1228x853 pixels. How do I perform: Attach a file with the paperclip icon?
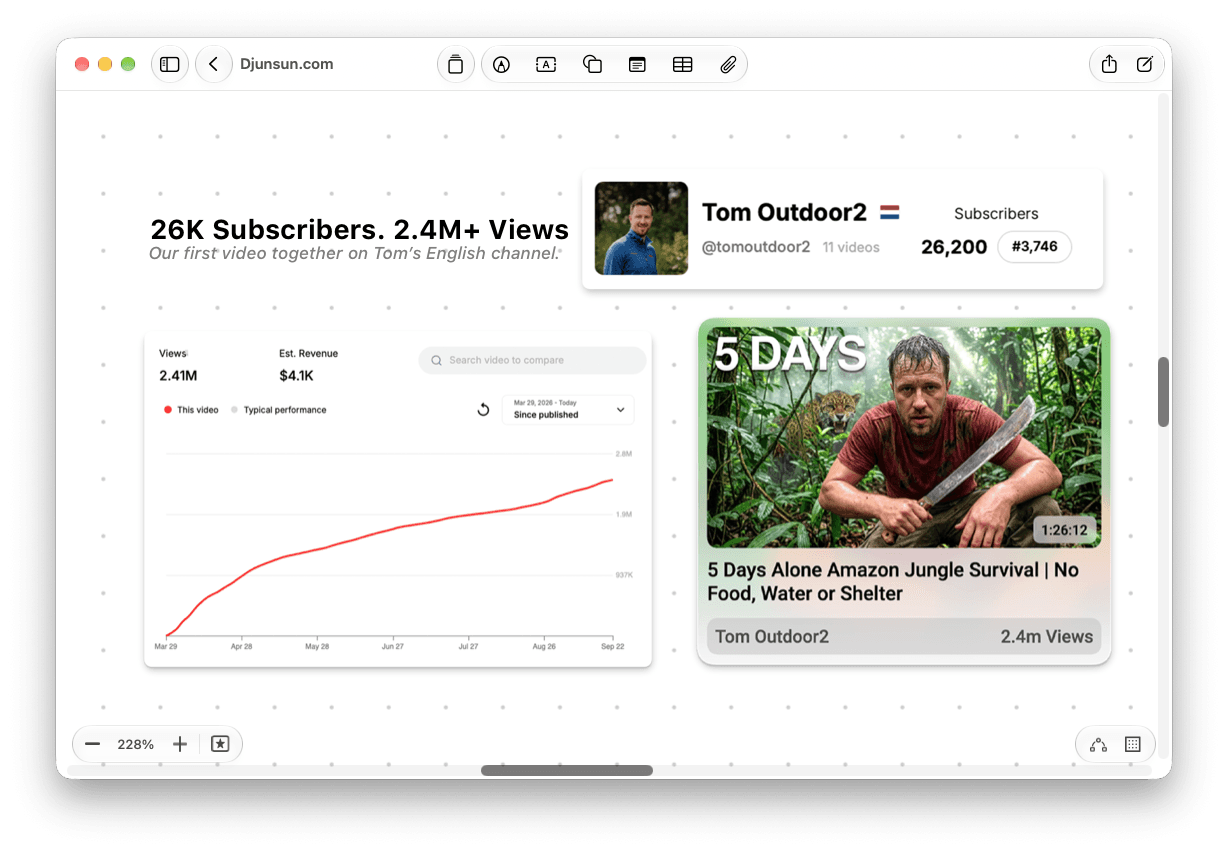pos(728,64)
